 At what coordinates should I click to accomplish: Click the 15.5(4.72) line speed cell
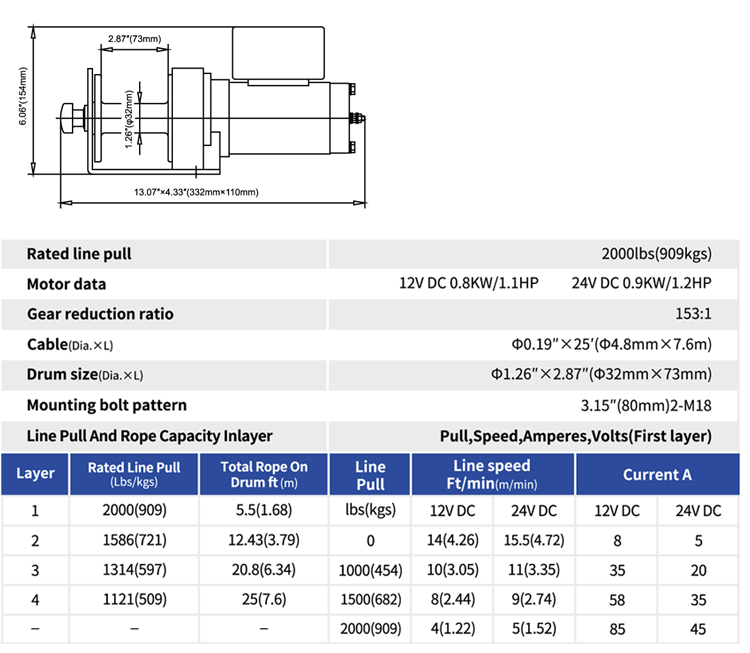pyautogui.click(x=534, y=541)
